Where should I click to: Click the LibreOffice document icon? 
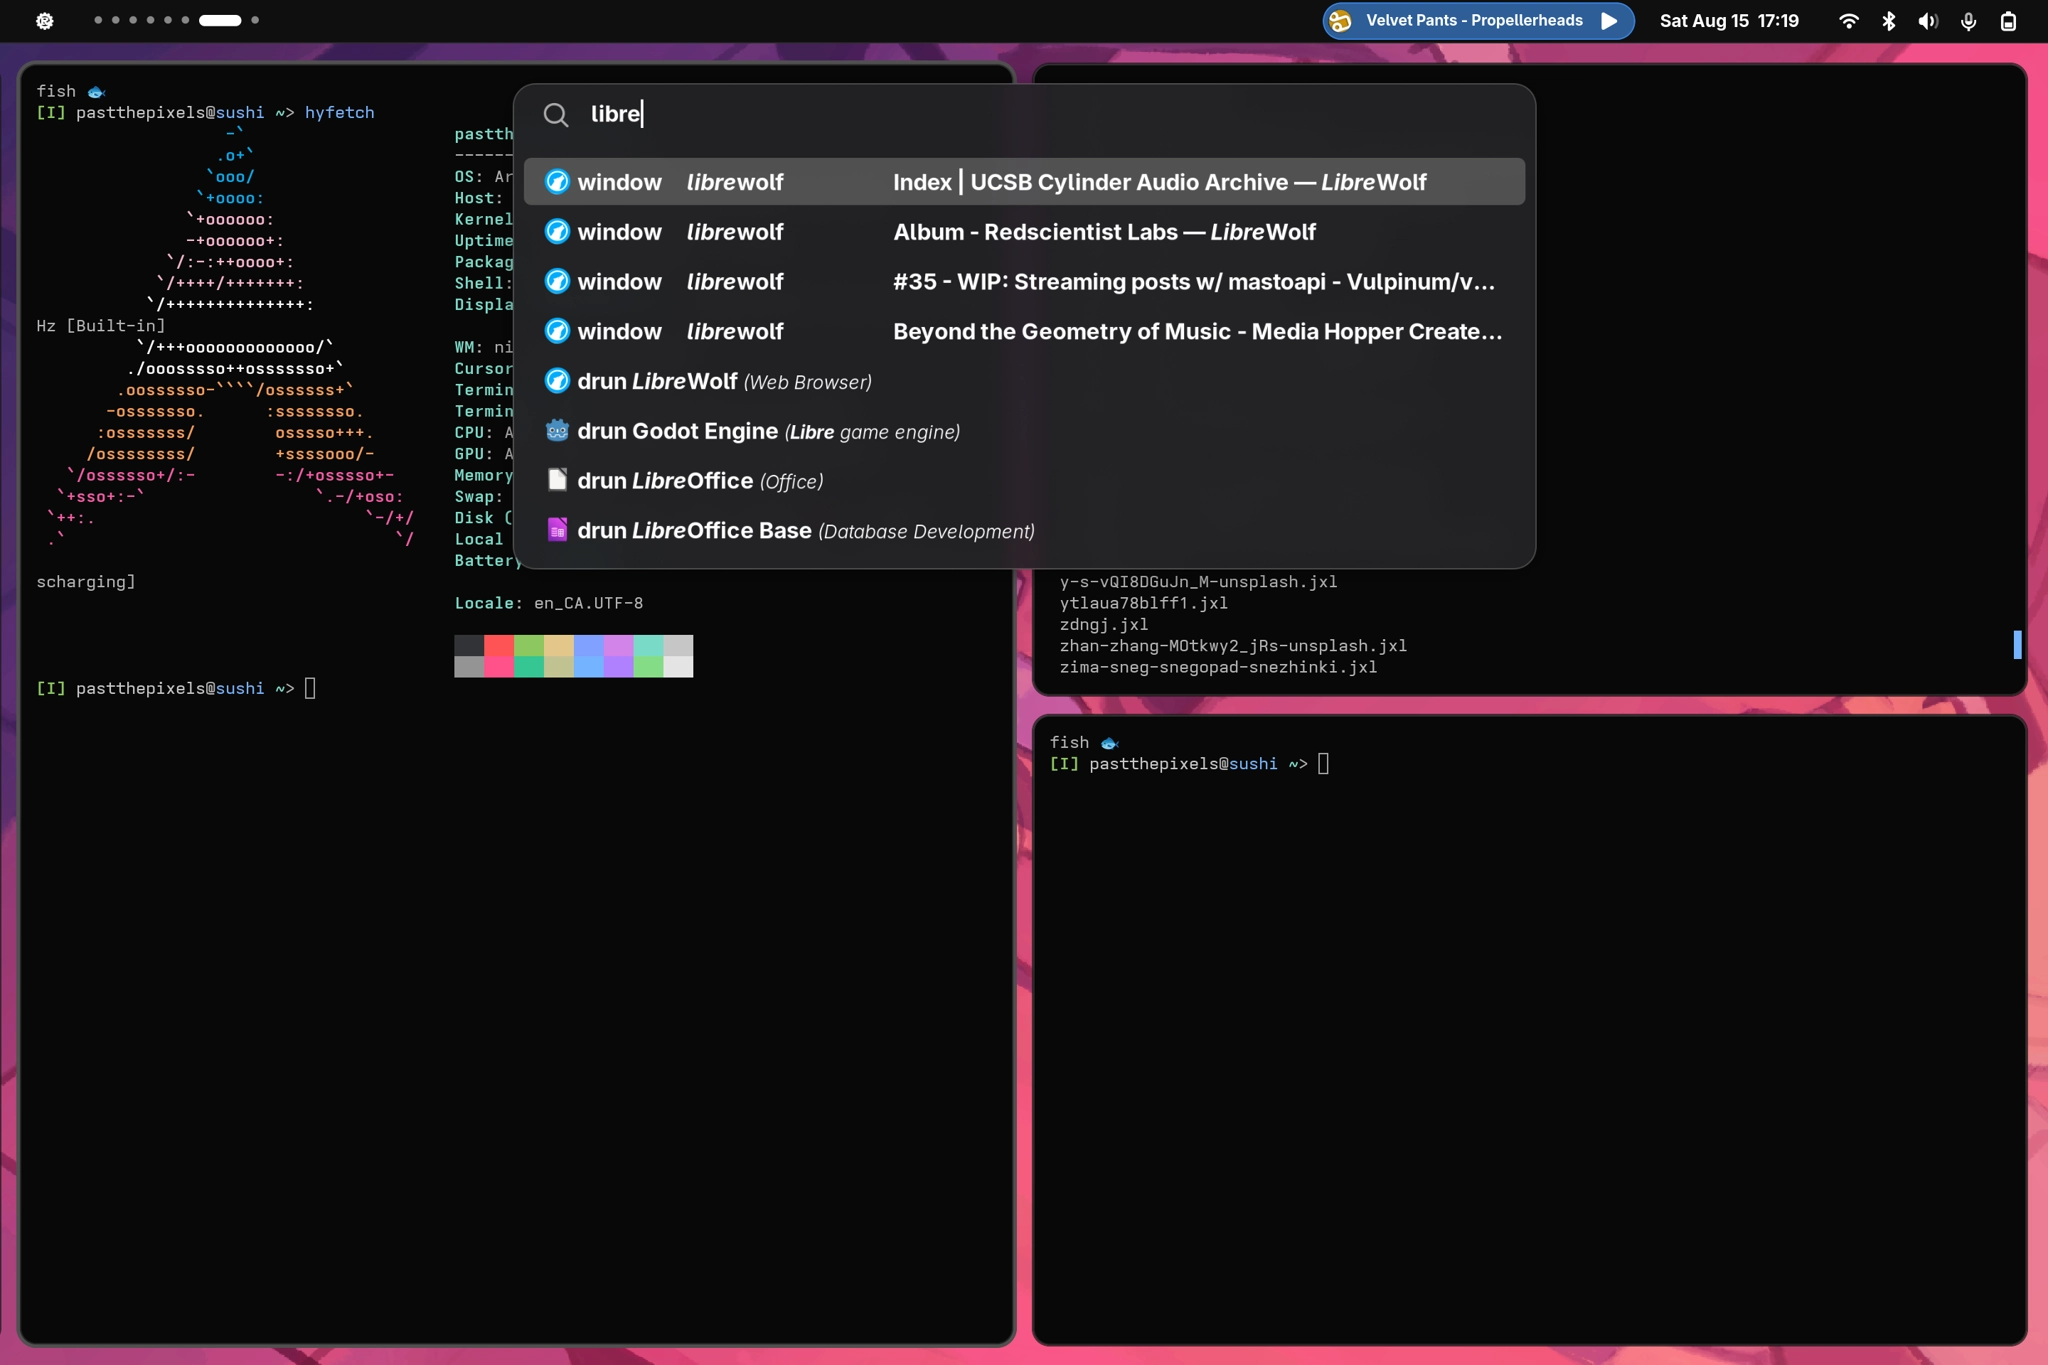click(557, 480)
